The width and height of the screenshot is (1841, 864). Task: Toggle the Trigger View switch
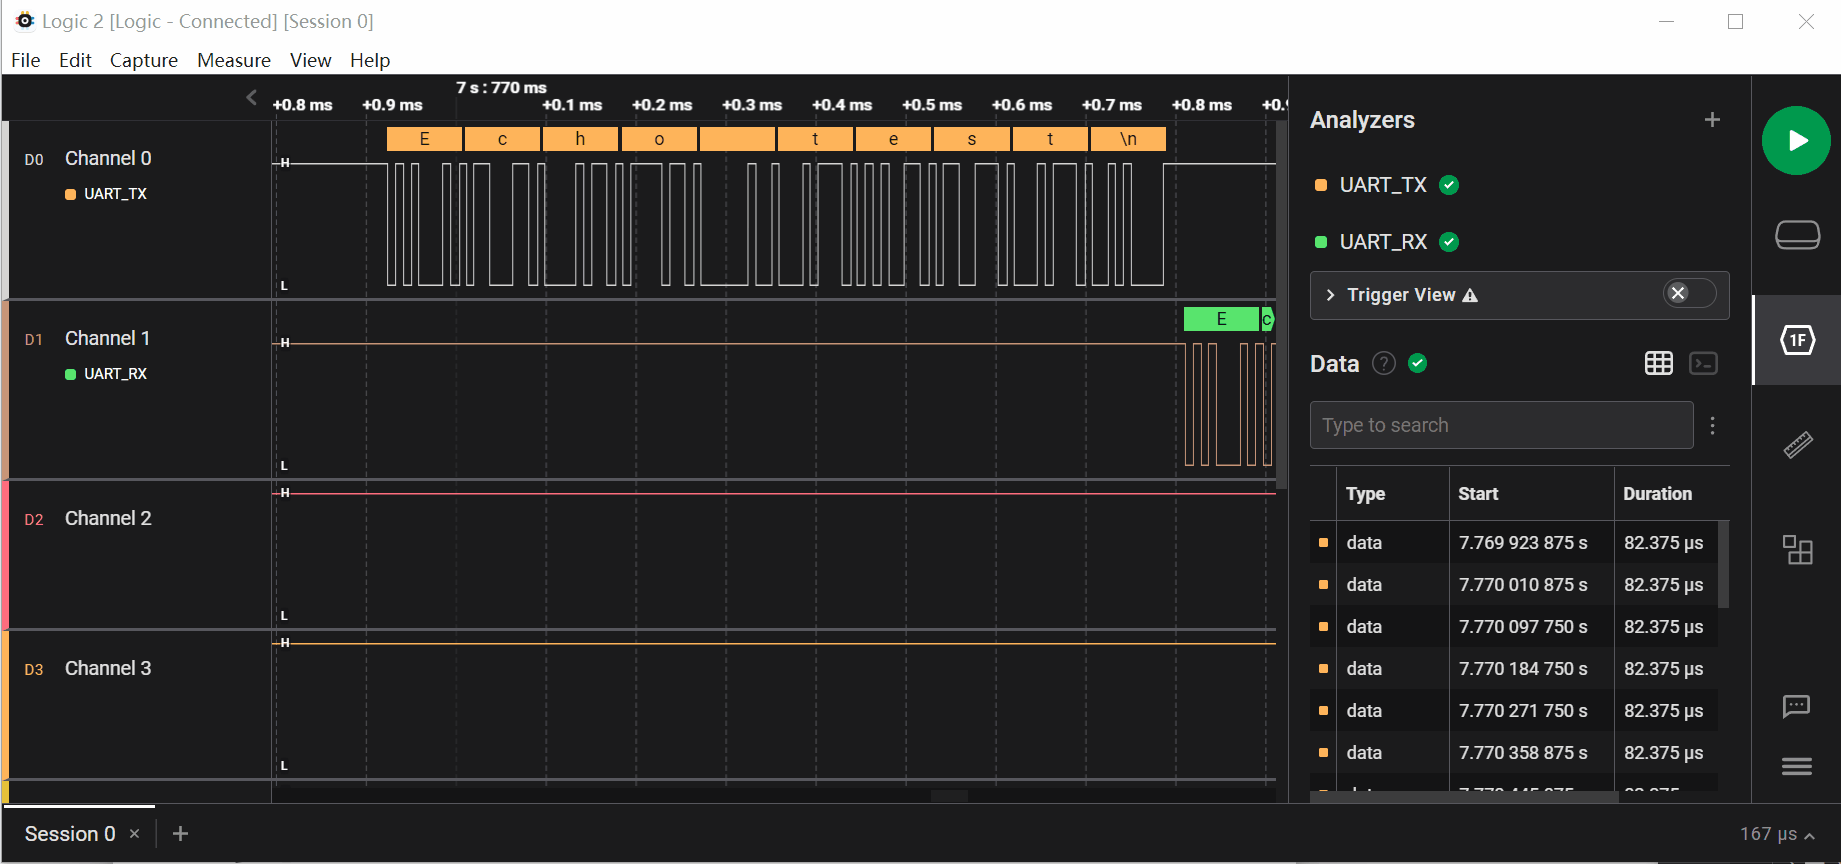click(1689, 293)
